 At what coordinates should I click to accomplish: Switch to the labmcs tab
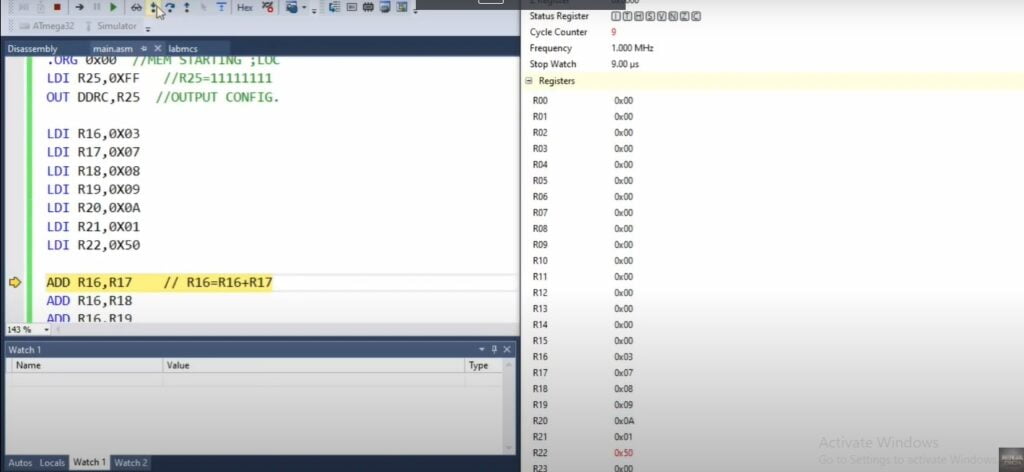[183, 49]
